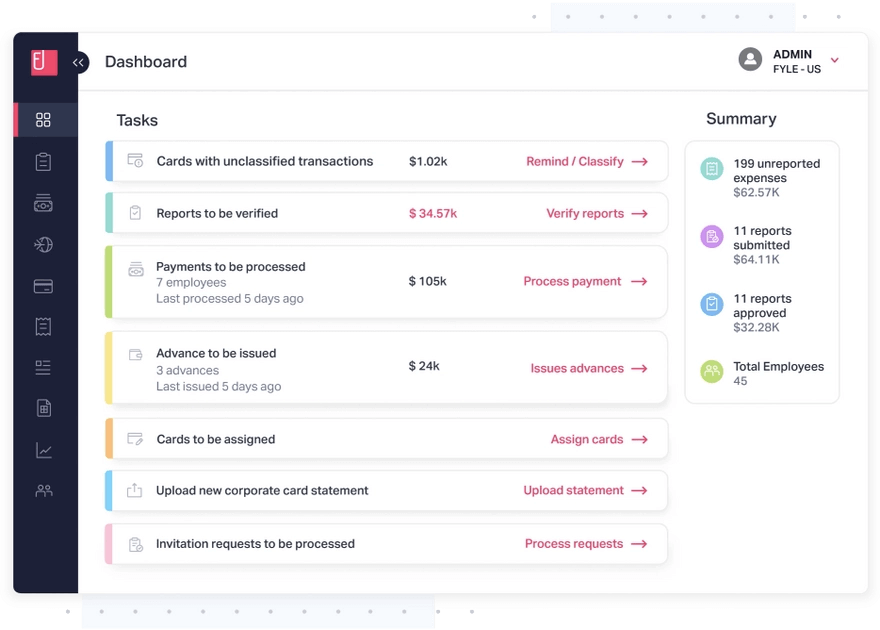
Task: Open the dashboard grid icon in sidebar
Action: click(43, 119)
